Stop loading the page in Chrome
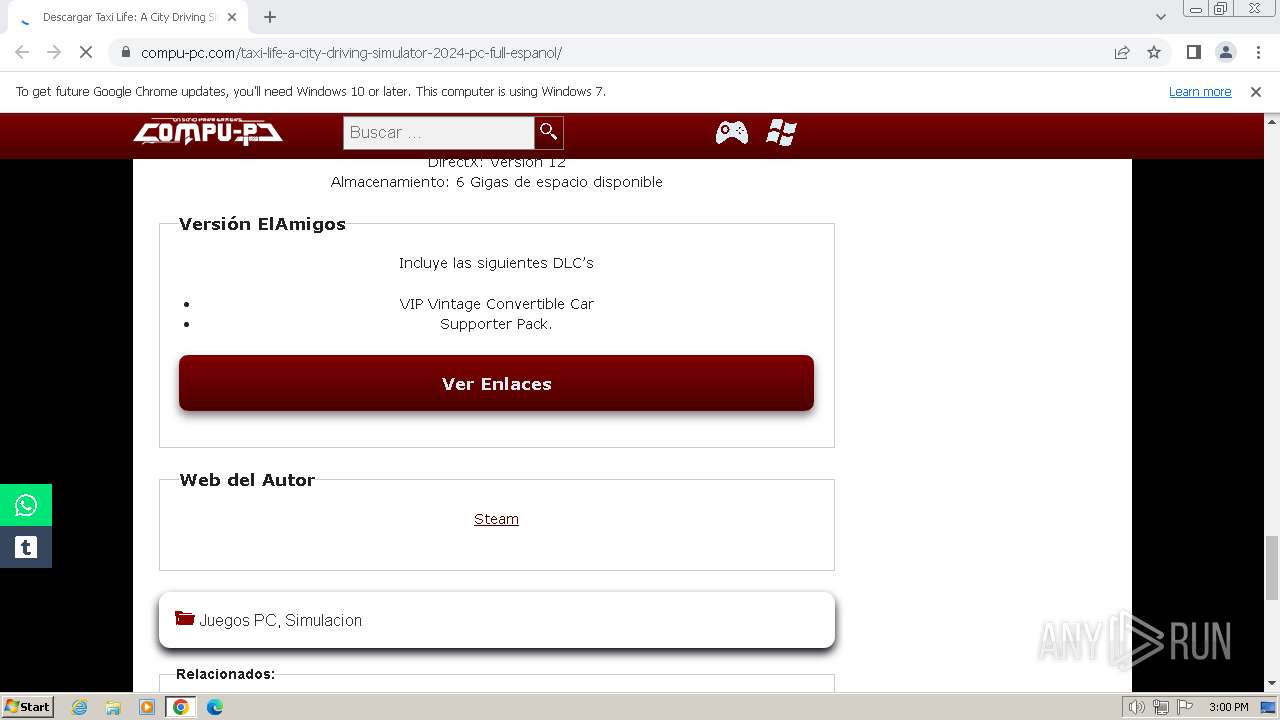Image resolution: width=1280 pixels, height=720 pixels. click(86, 52)
